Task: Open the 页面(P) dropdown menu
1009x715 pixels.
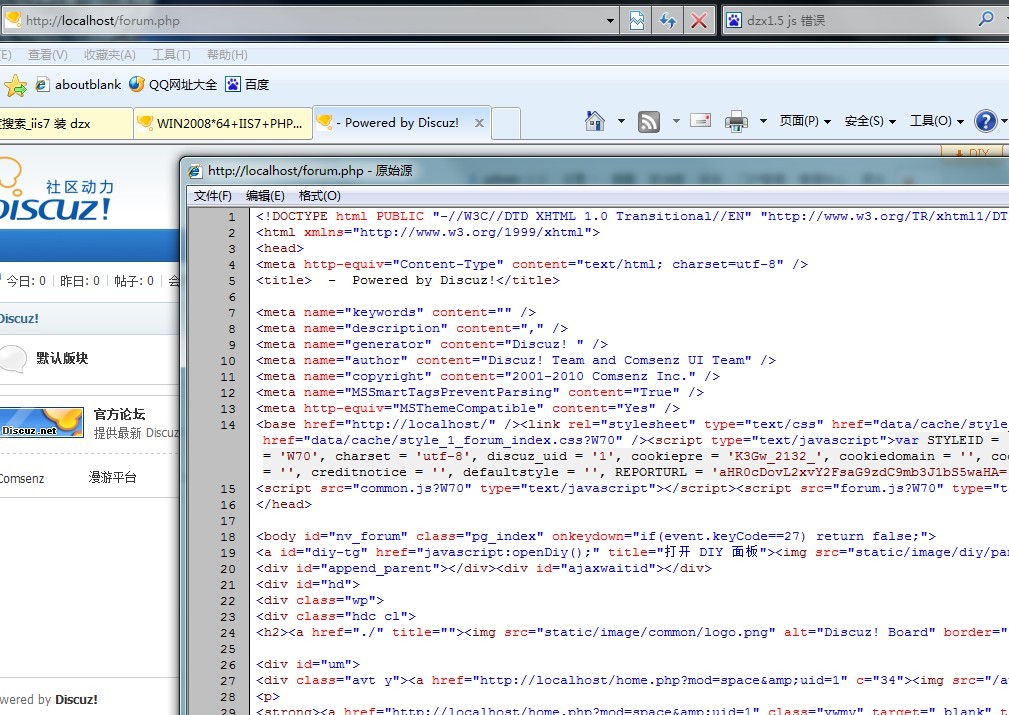Action: [x=805, y=121]
